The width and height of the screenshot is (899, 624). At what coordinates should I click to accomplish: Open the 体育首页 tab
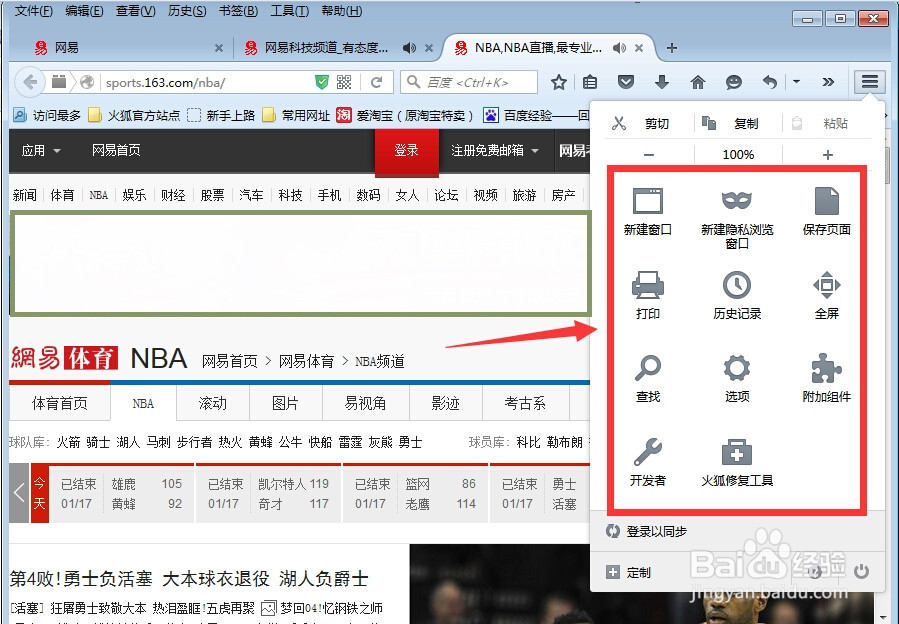60,403
